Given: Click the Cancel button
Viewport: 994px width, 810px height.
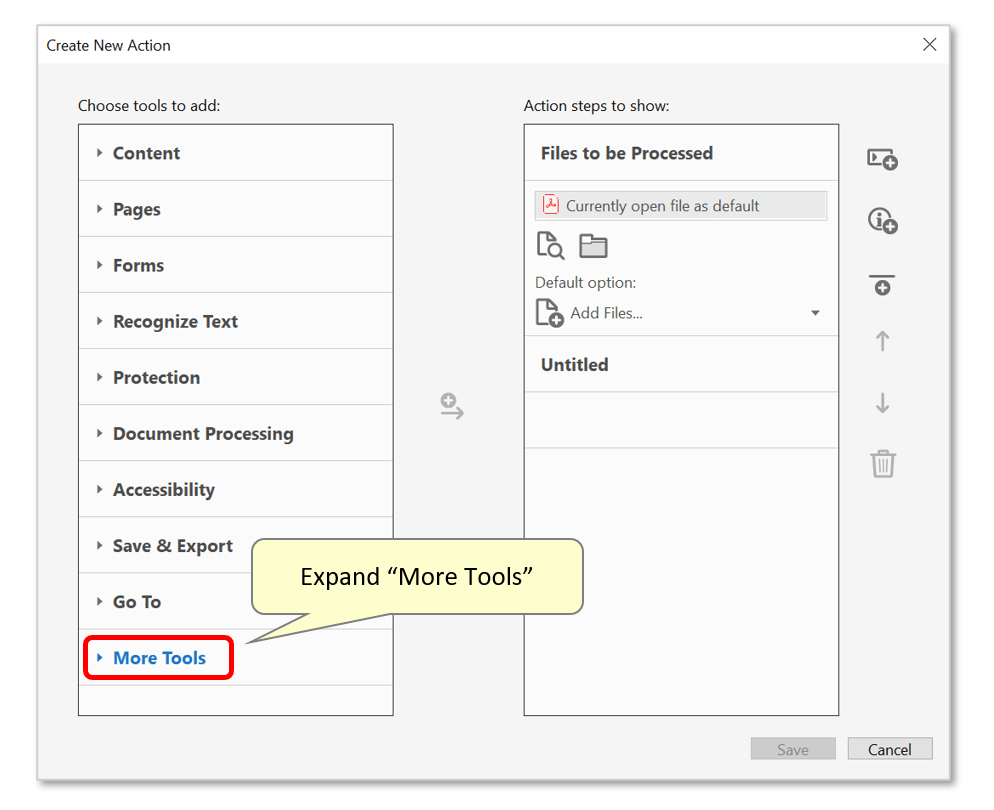Looking at the screenshot, I should coord(890,749).
